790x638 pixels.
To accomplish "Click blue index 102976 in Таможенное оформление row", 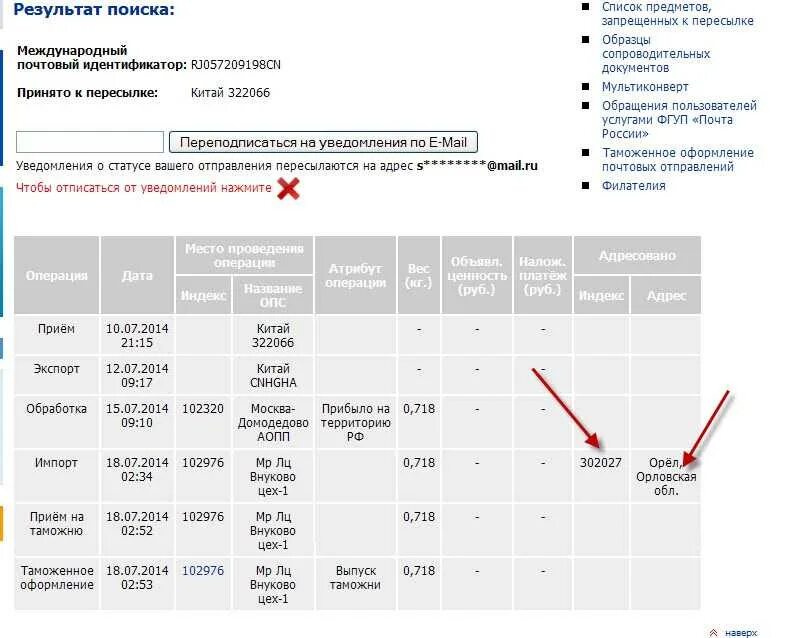I will coord(203,570).
